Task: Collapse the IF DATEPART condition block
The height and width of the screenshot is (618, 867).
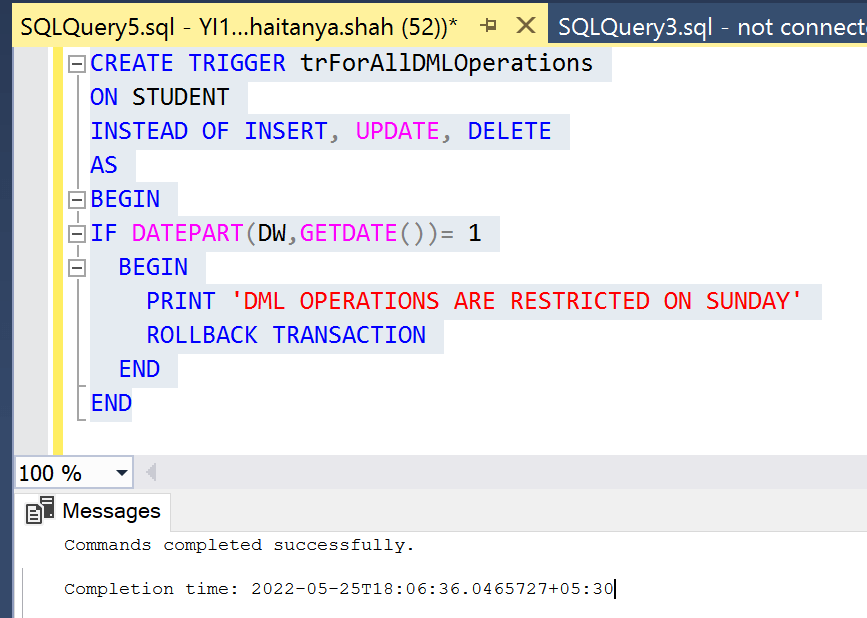Action: [x=77, y=232]
